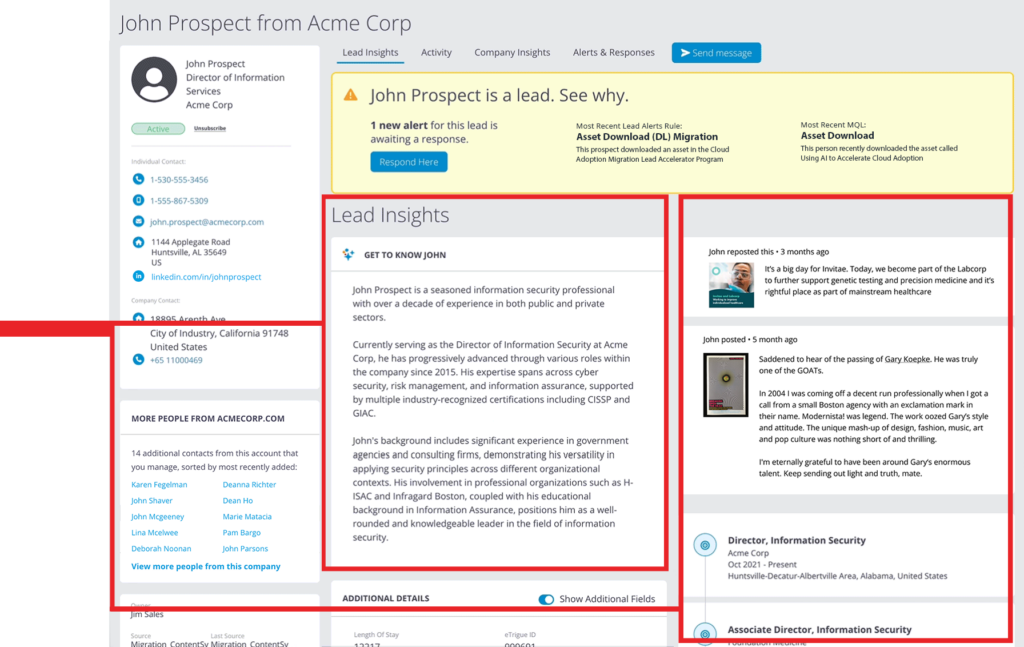Click the warning triangle icon in the lead banner

pos(351,95)
